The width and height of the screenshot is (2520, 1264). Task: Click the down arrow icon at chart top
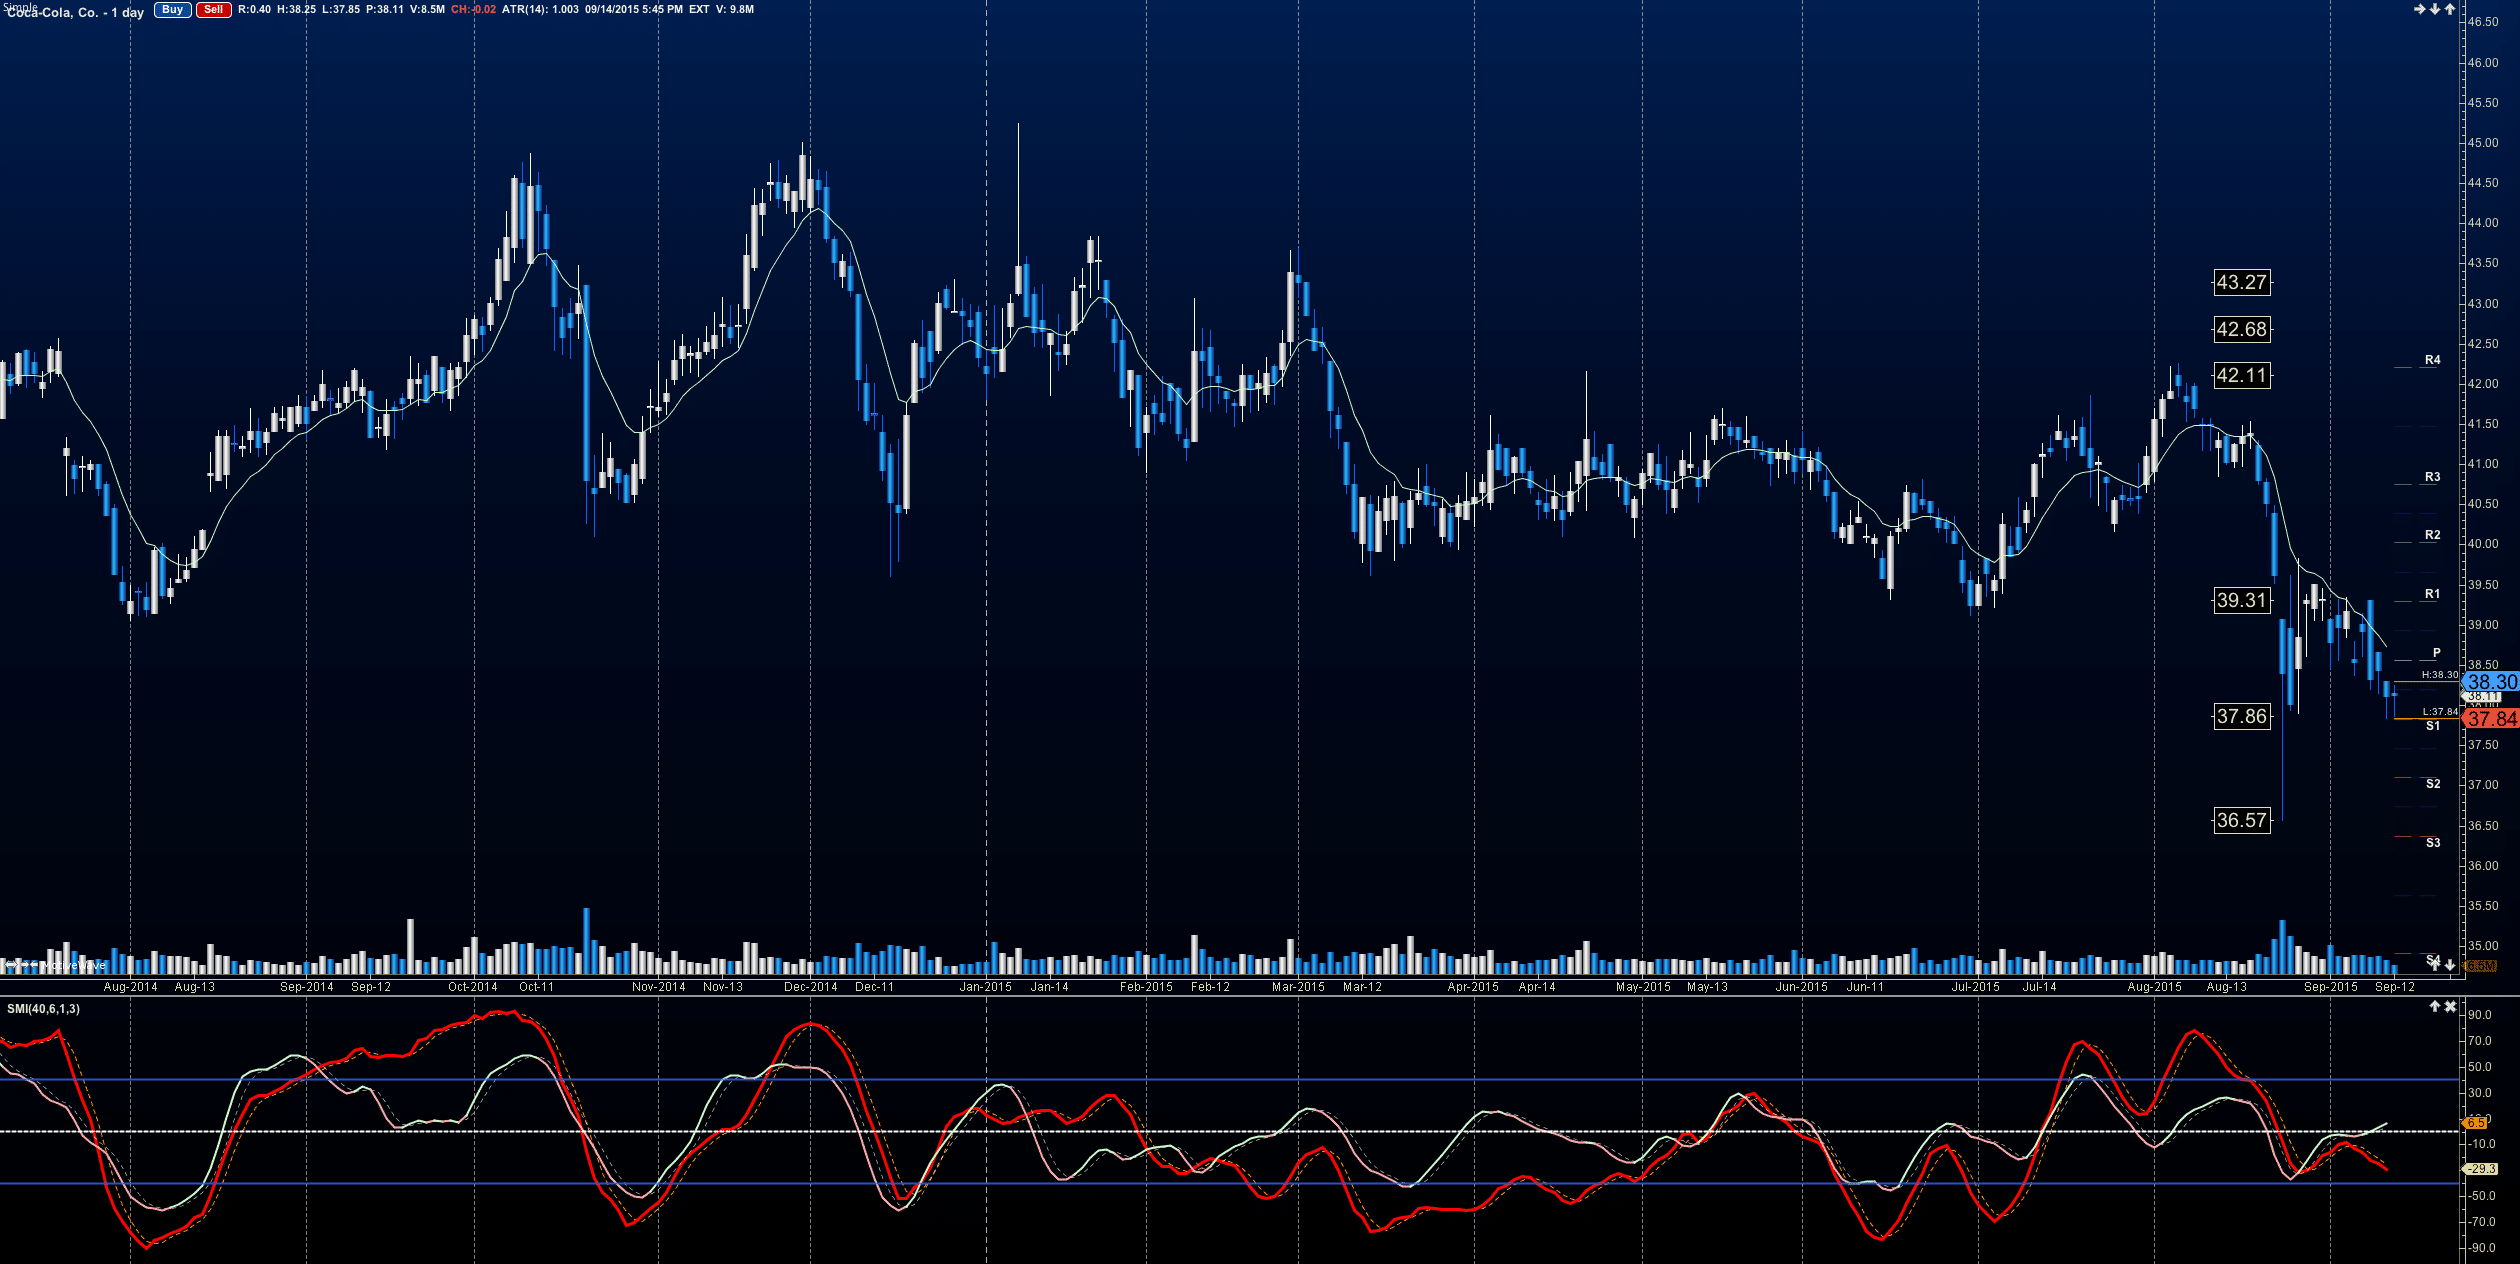click(x=2435, y=10)
